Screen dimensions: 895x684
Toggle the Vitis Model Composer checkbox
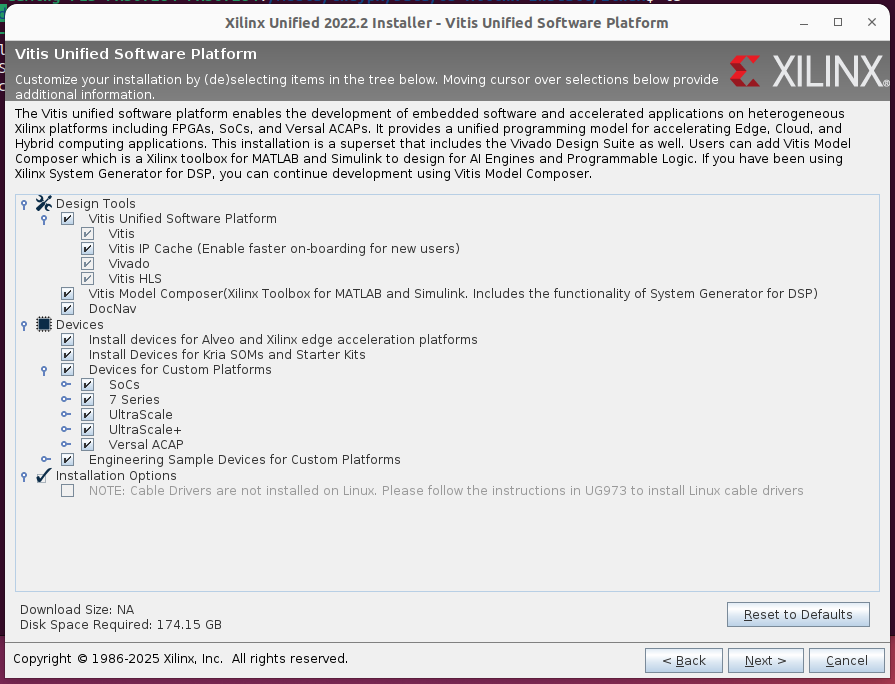67,293
